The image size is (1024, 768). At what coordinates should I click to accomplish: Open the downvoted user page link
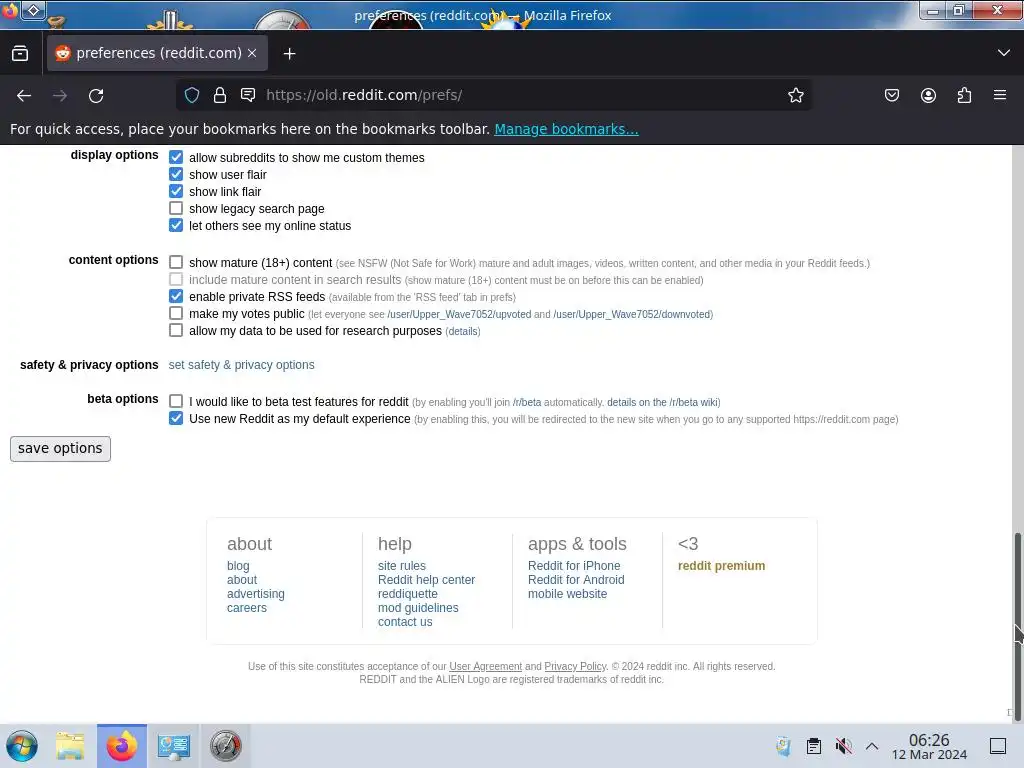[x=632, y=315]
